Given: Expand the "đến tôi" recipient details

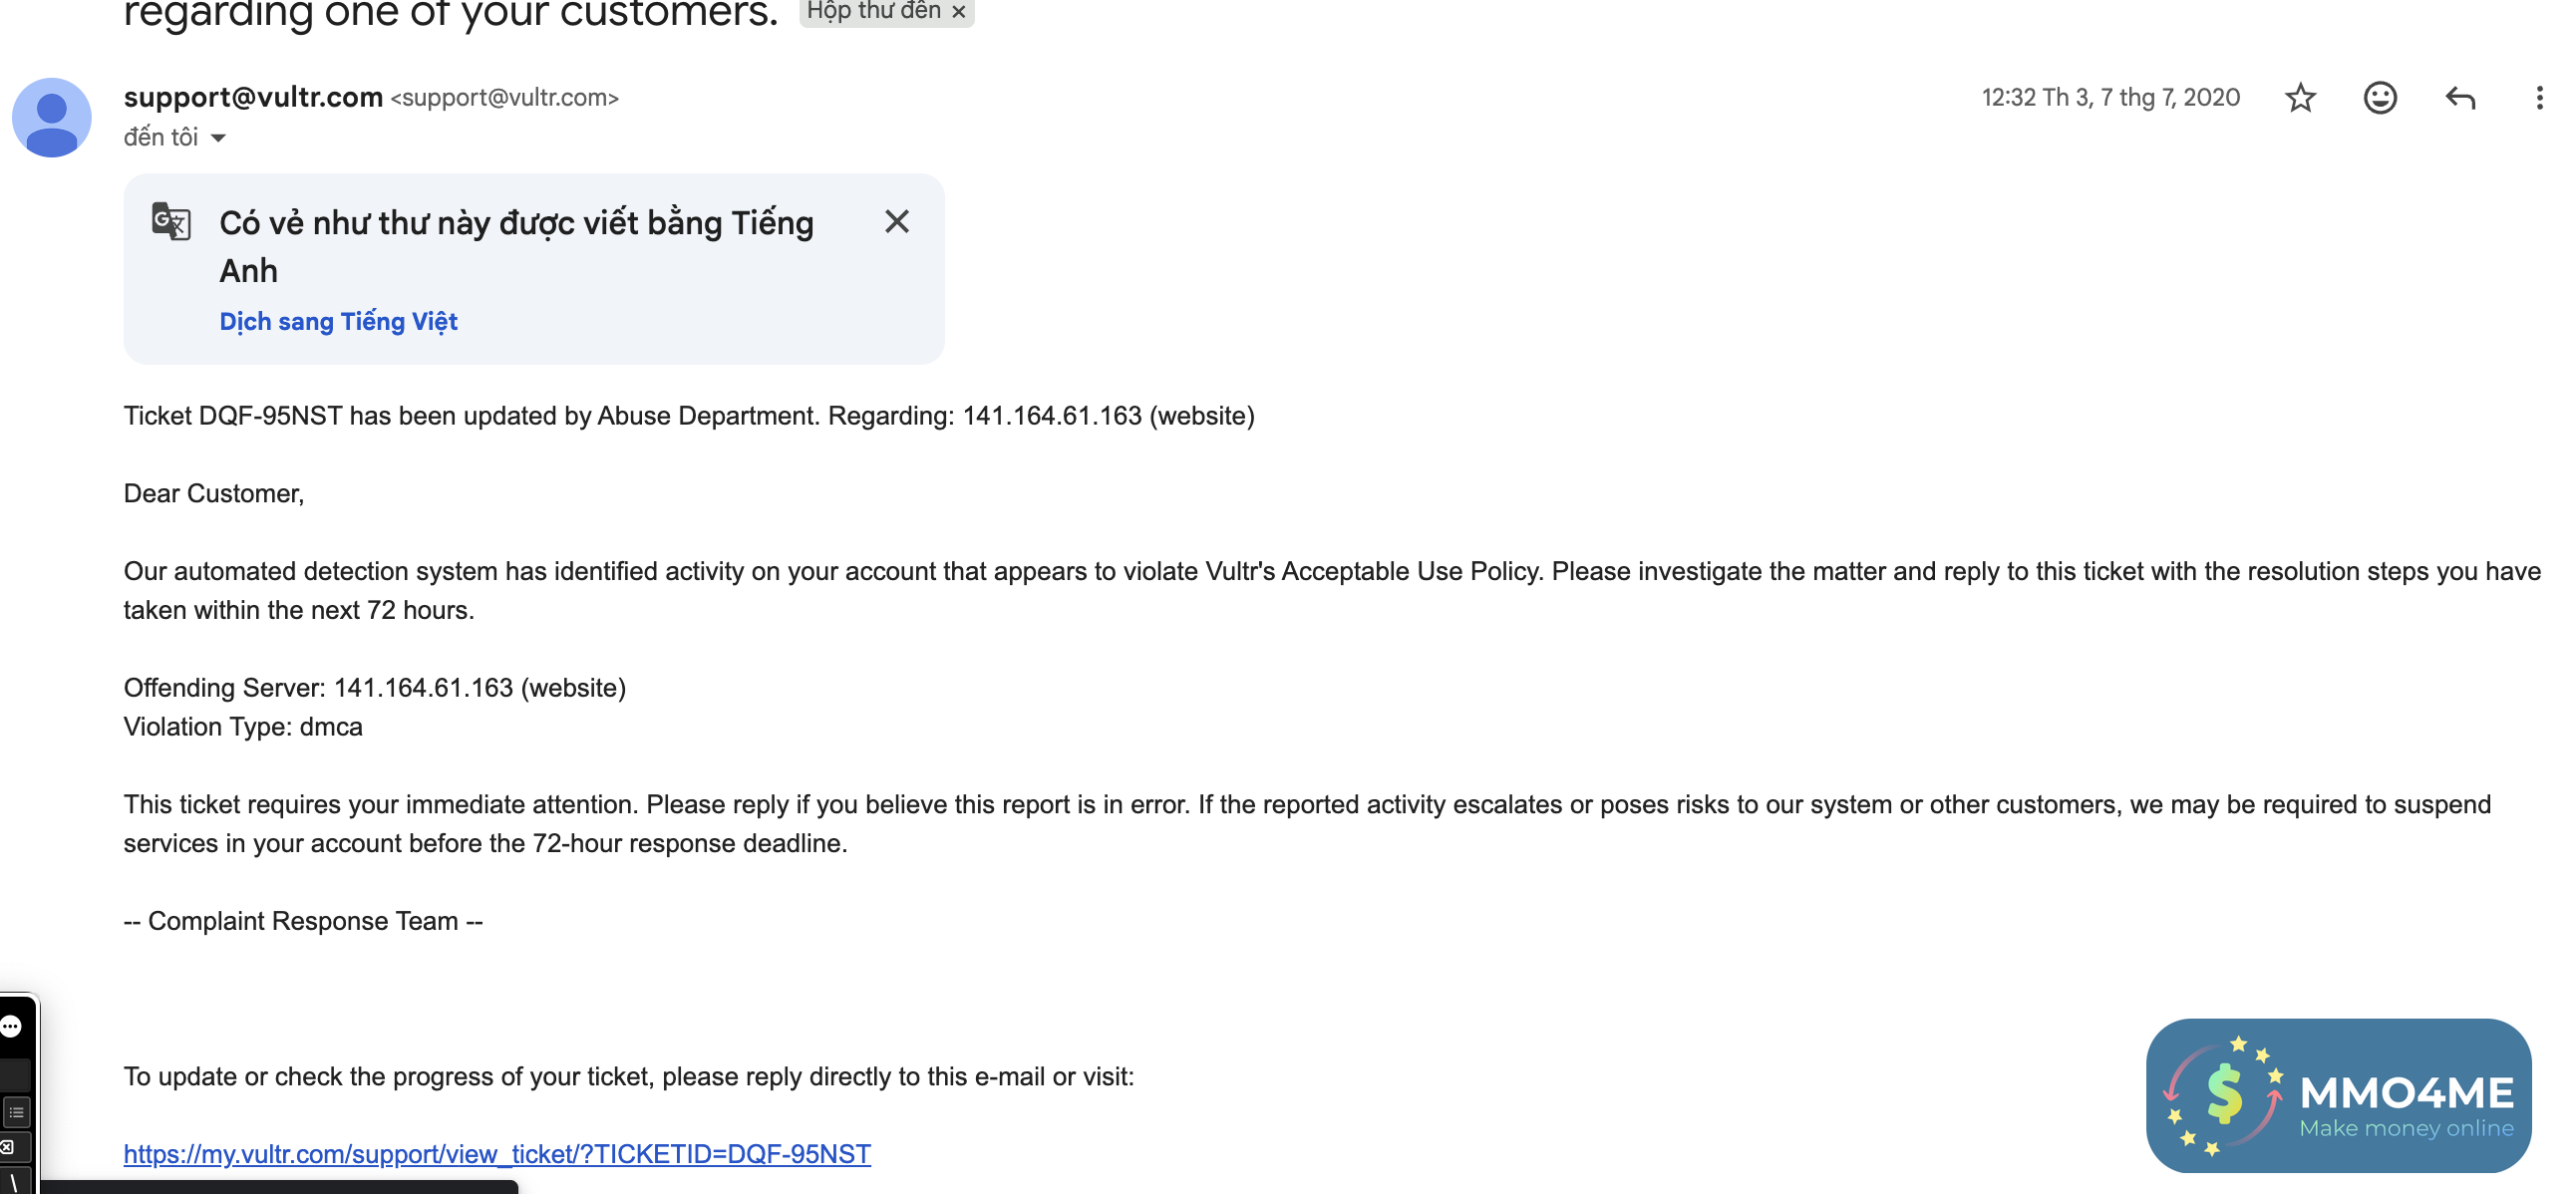Looking at the screenshot, I should coord(218,138).
